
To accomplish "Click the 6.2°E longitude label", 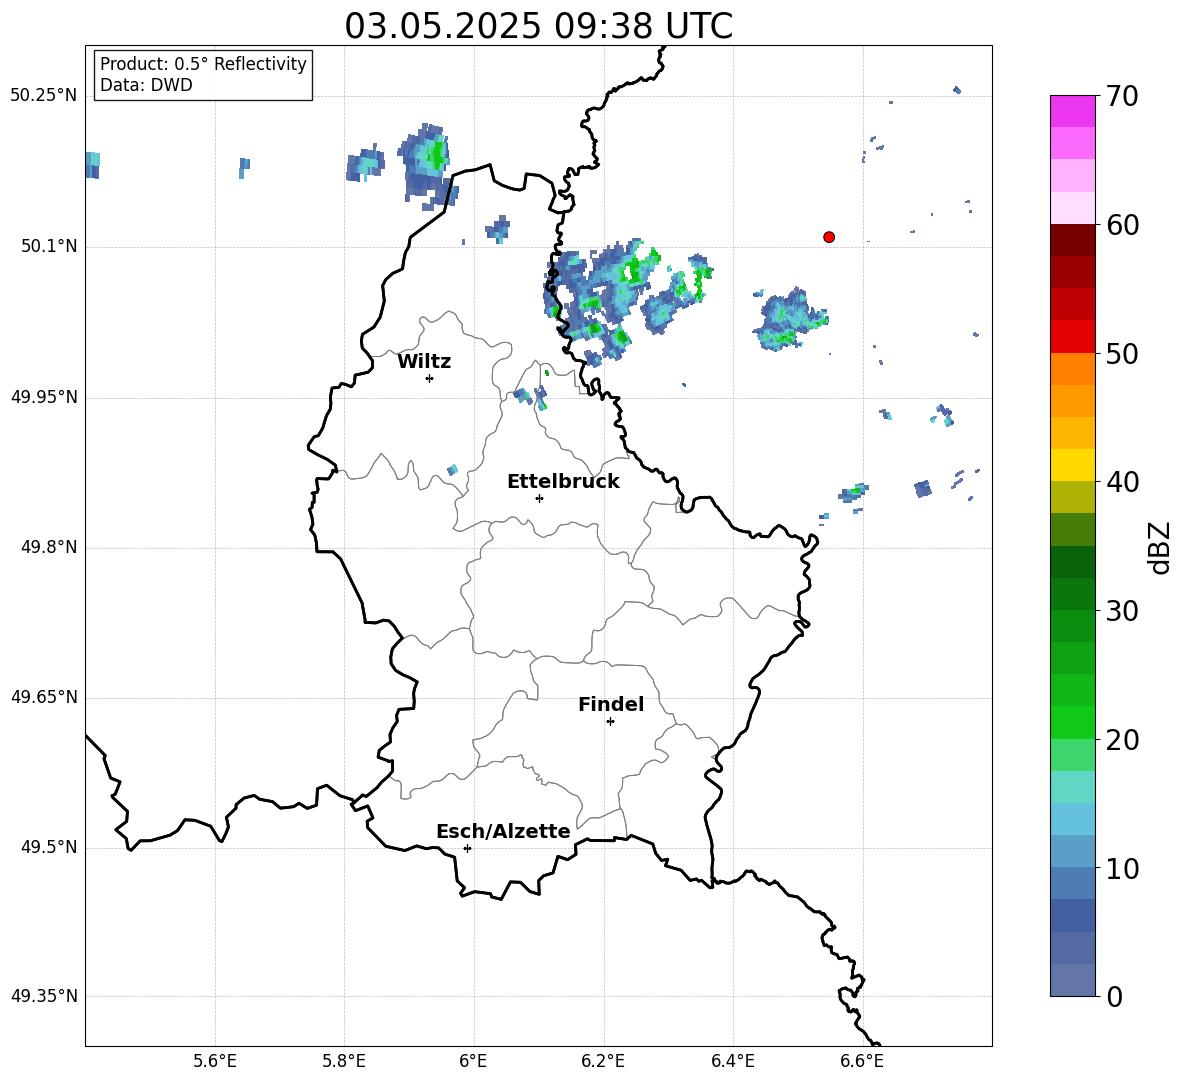I will click(603, 1061).
